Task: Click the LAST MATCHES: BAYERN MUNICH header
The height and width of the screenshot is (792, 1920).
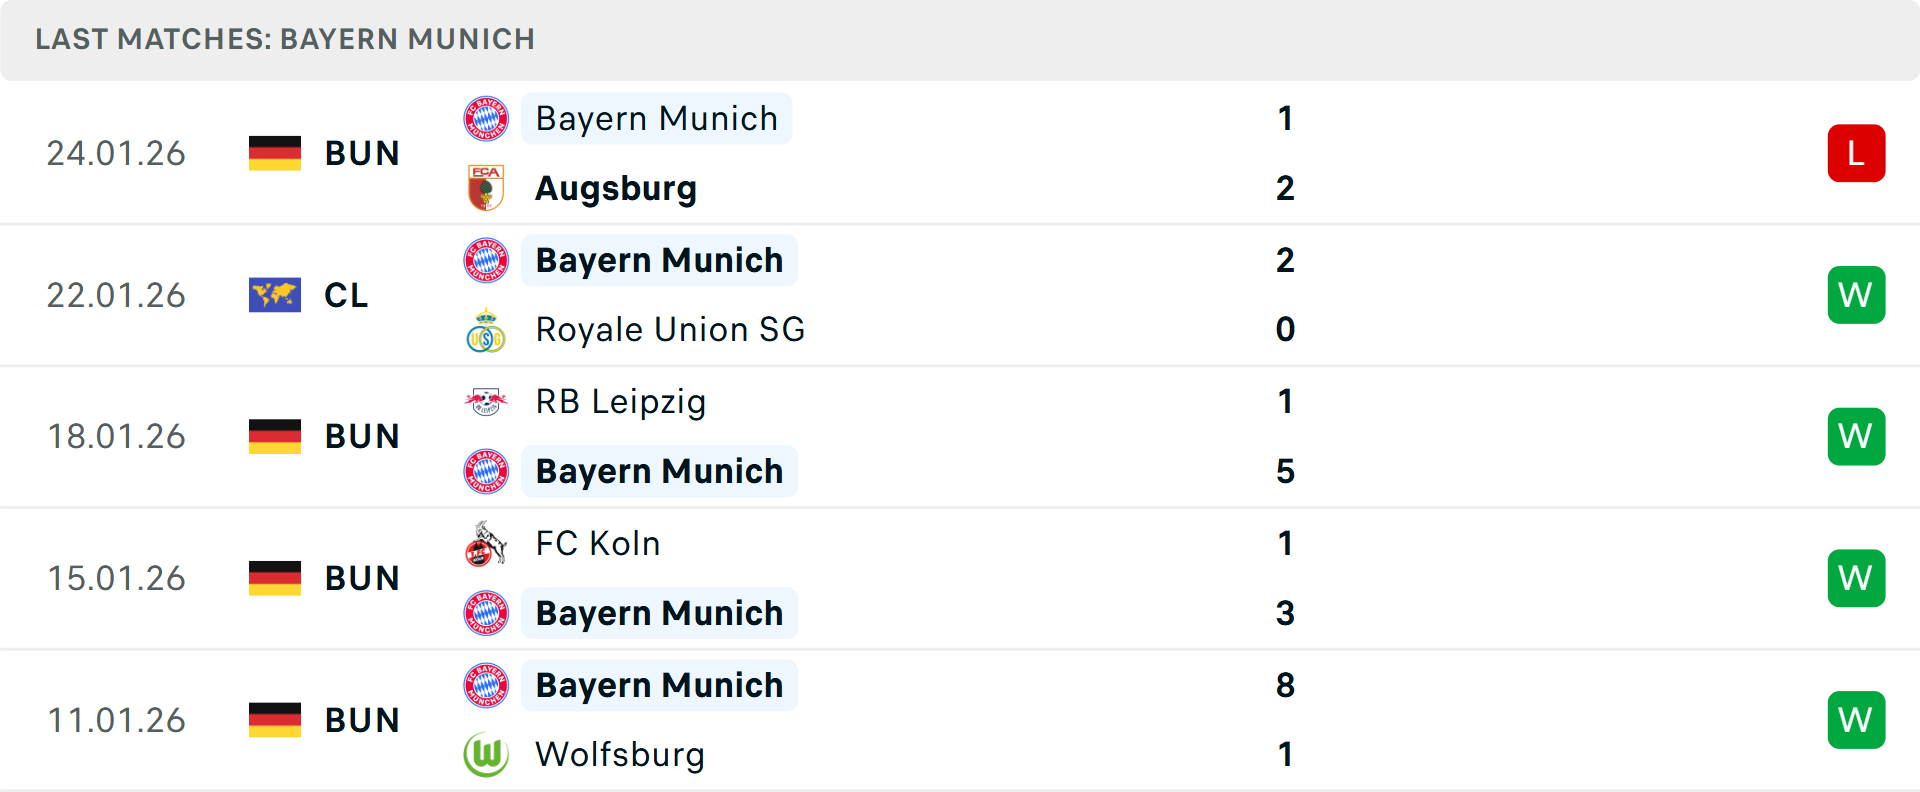Action: pyautogui.click(x=286, y=39)
